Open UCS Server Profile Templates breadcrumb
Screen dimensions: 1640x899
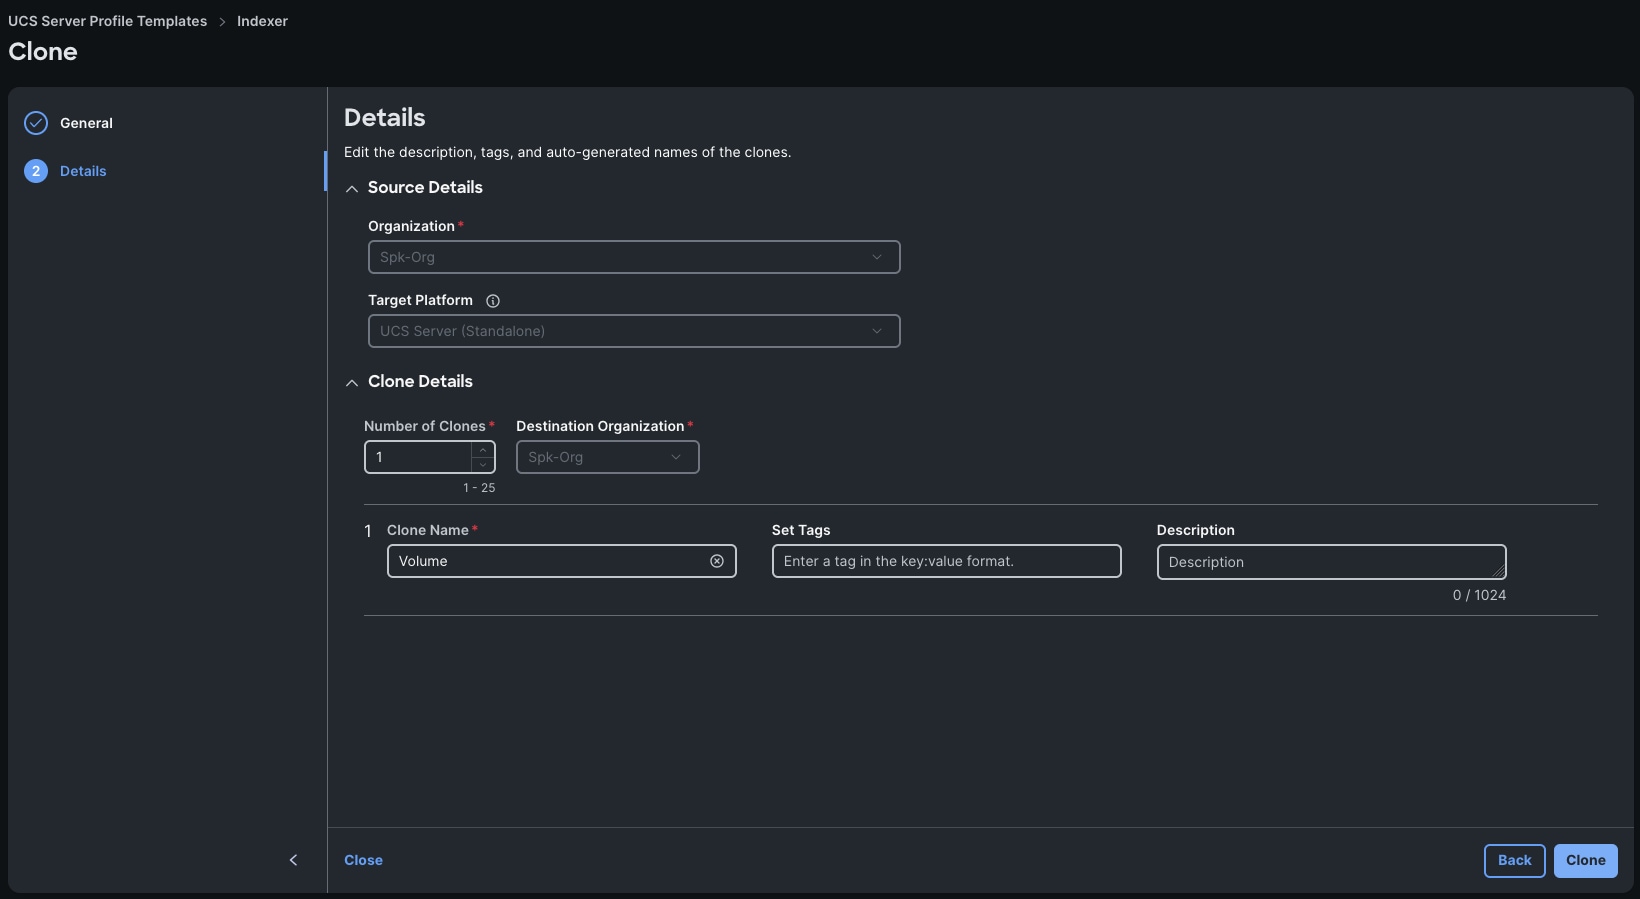pyautogui.click(x=108, y=21)
